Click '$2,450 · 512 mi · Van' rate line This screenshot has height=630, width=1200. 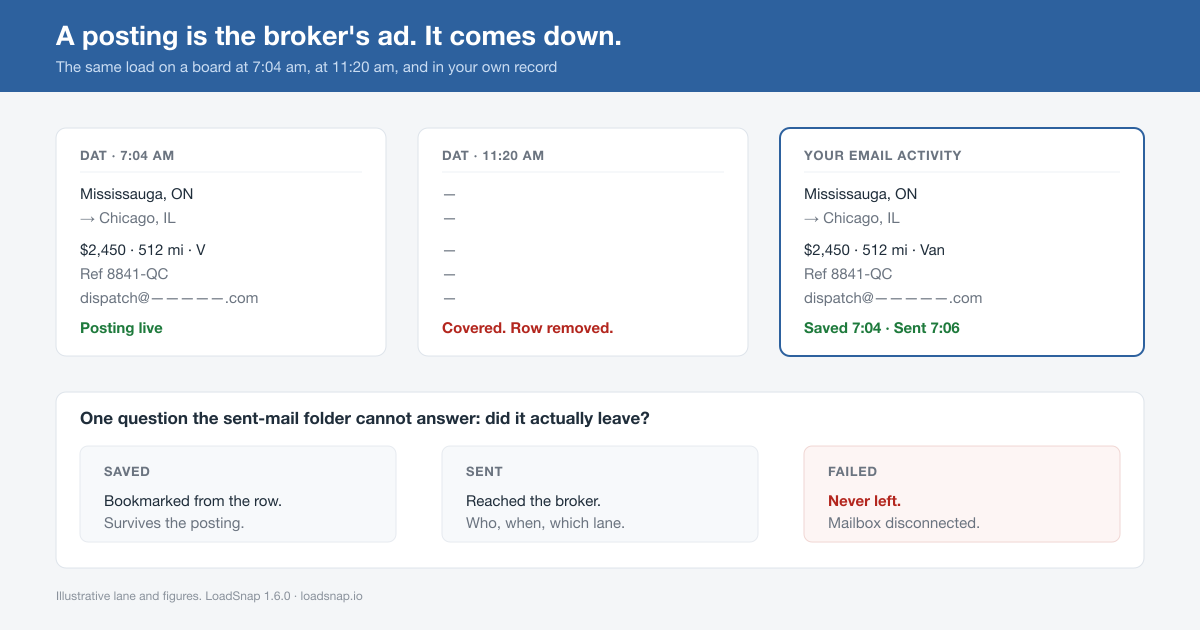pyautogui.click(x=874, y=250)
